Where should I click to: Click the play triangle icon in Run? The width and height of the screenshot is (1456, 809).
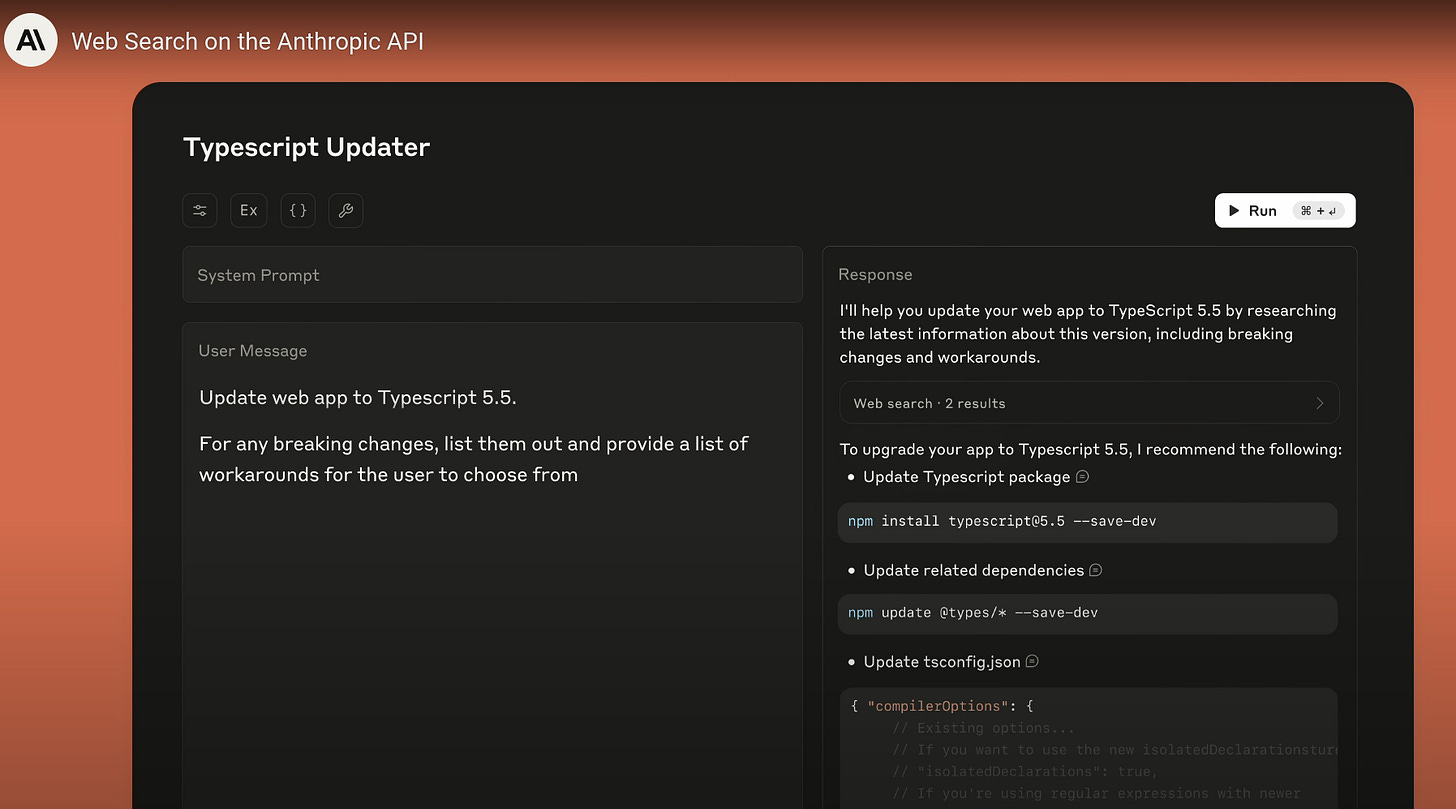(1235, 210)
